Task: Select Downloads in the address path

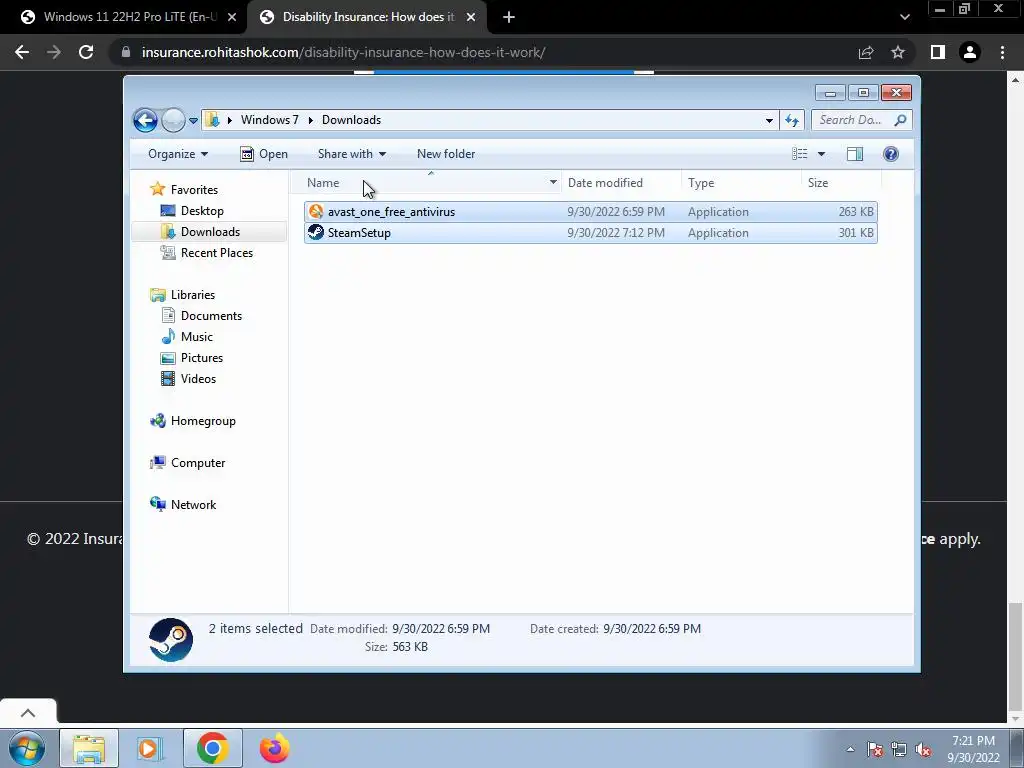Action: click(x=351, y=120)
